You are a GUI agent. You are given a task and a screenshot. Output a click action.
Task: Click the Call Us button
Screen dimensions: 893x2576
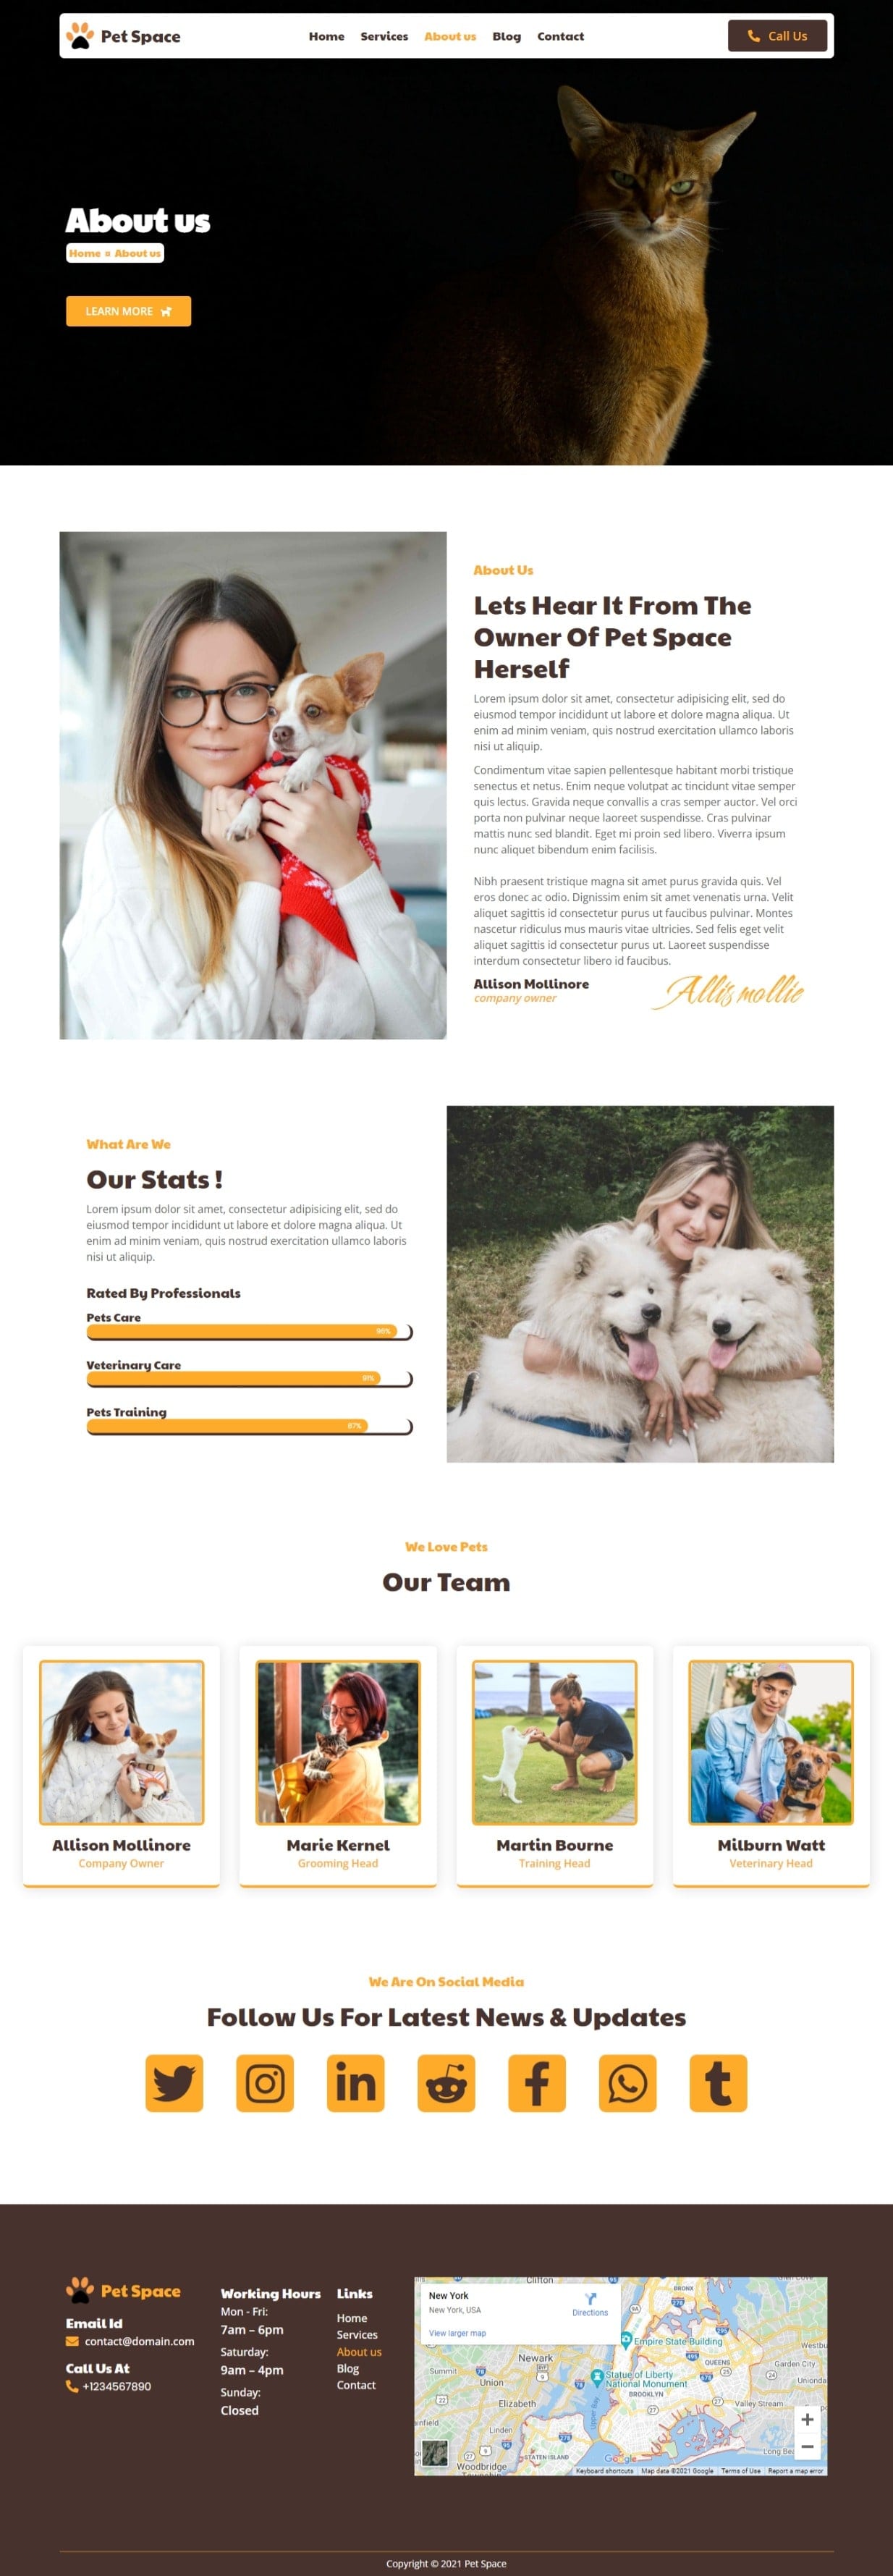click(x=778, y=36)
